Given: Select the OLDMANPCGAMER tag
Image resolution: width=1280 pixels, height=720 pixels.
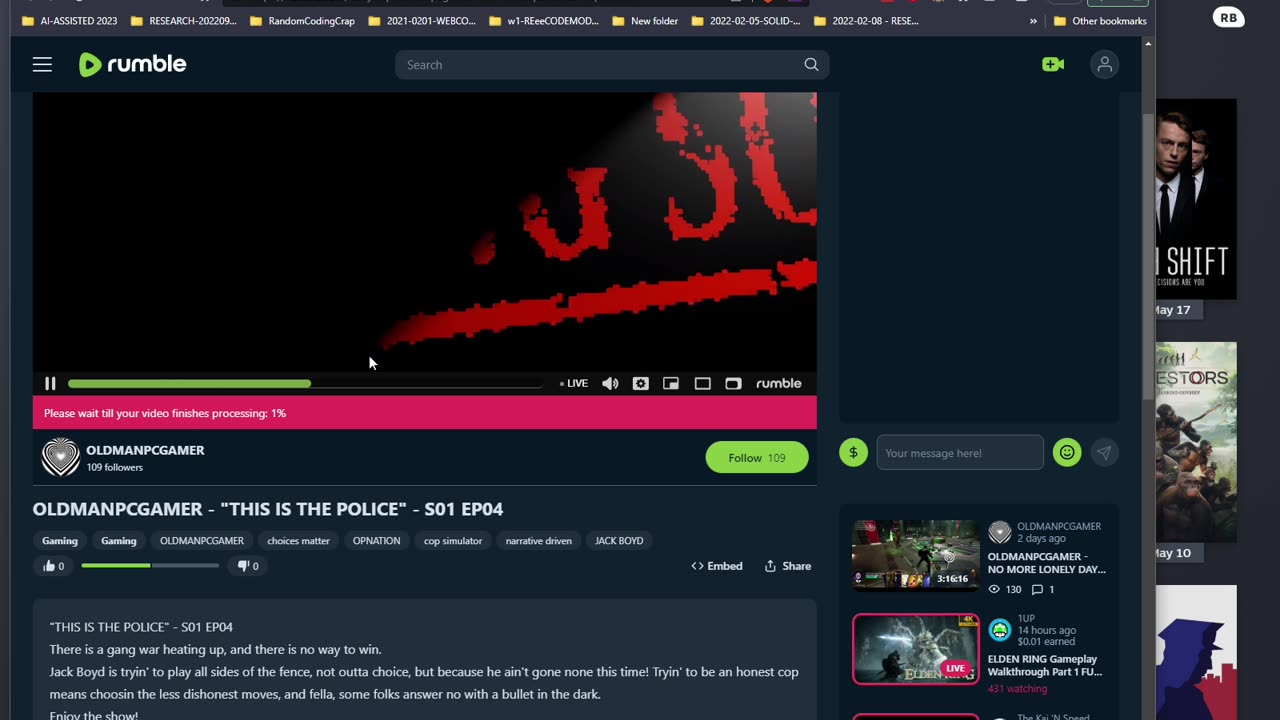Looking at the screenshot, I should [x=202, y=540].
